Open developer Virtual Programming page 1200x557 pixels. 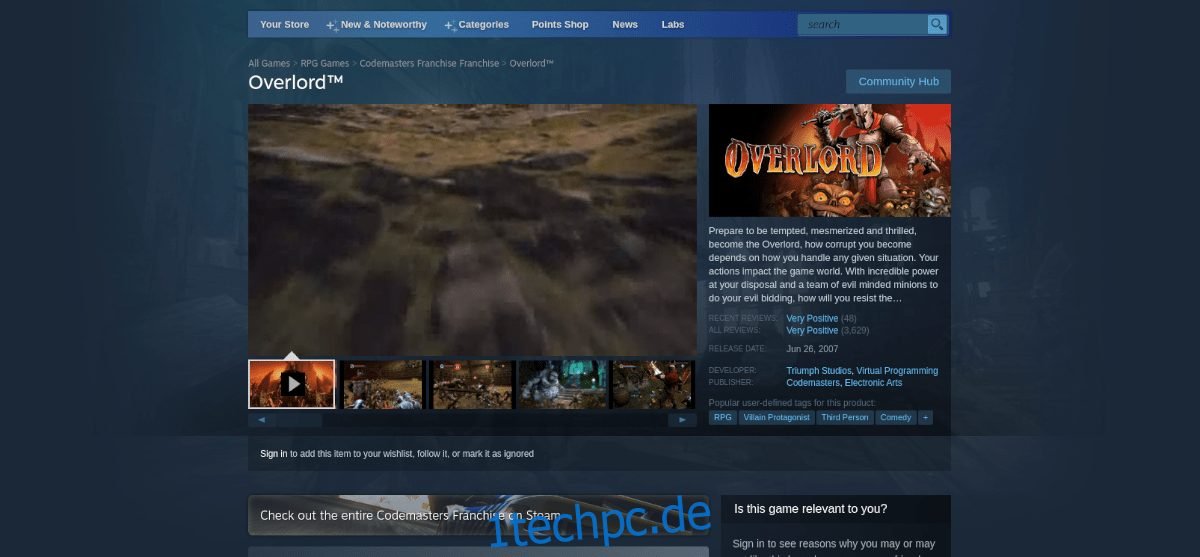pyautogui.click(x=897, y=371)
